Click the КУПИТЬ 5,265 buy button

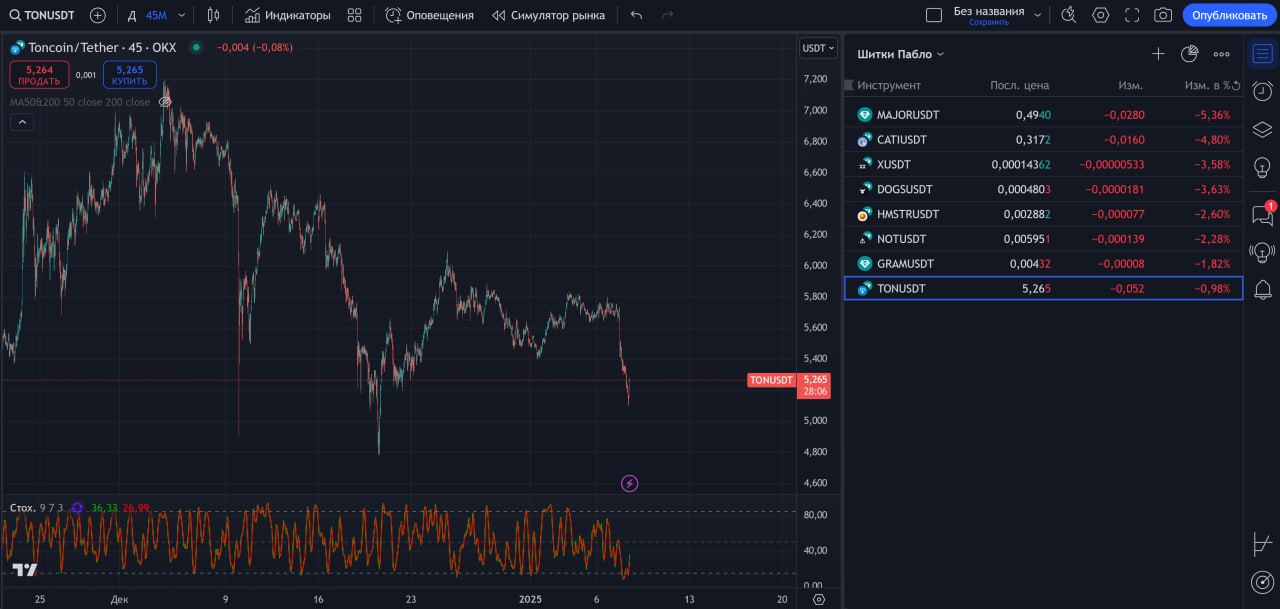click(130, 75)
